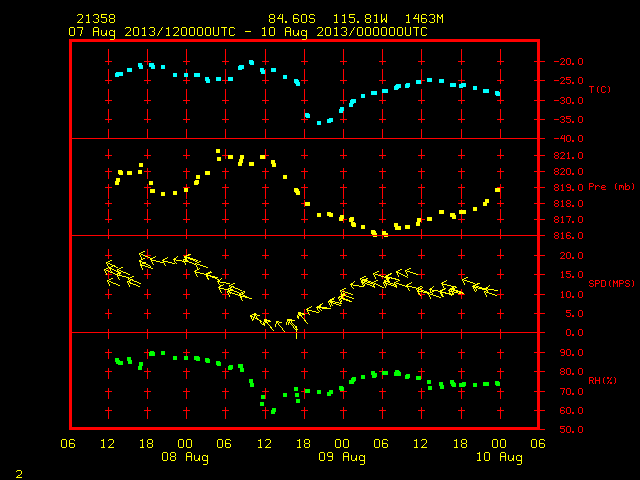Image resolution: width=640 pixels, height=480 pixels.
Task: Select the 1463M elevation label
Action: [424, 19]
